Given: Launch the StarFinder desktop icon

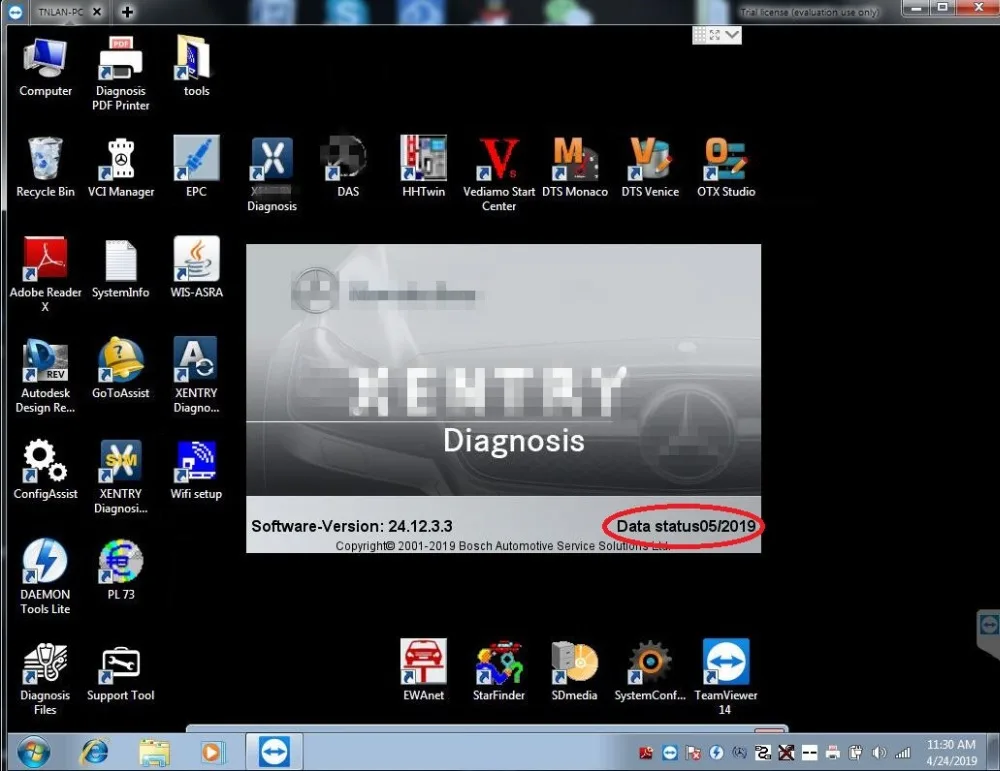Looking at the screenshot, I should (499, 671).
